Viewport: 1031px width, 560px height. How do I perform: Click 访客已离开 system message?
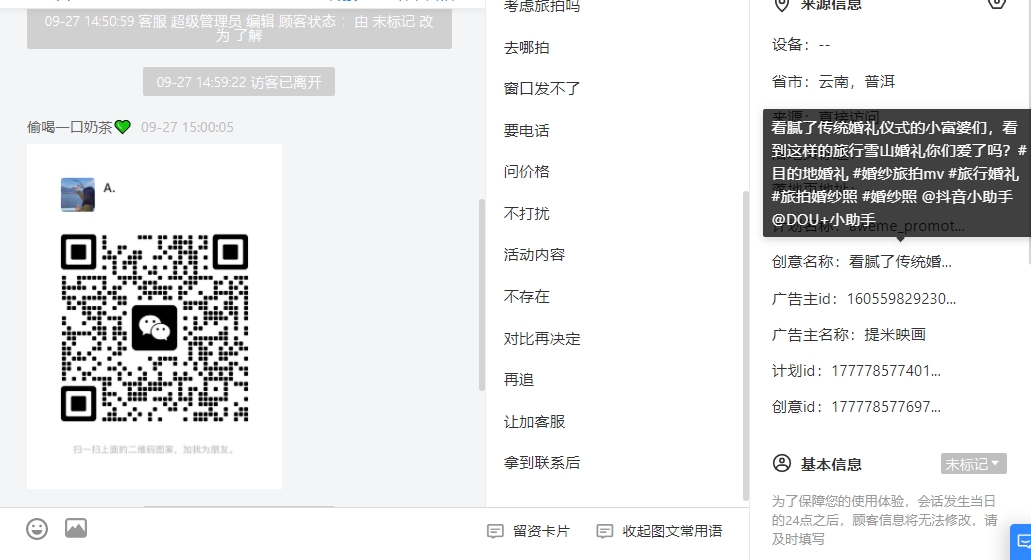(x=239, y=82)
